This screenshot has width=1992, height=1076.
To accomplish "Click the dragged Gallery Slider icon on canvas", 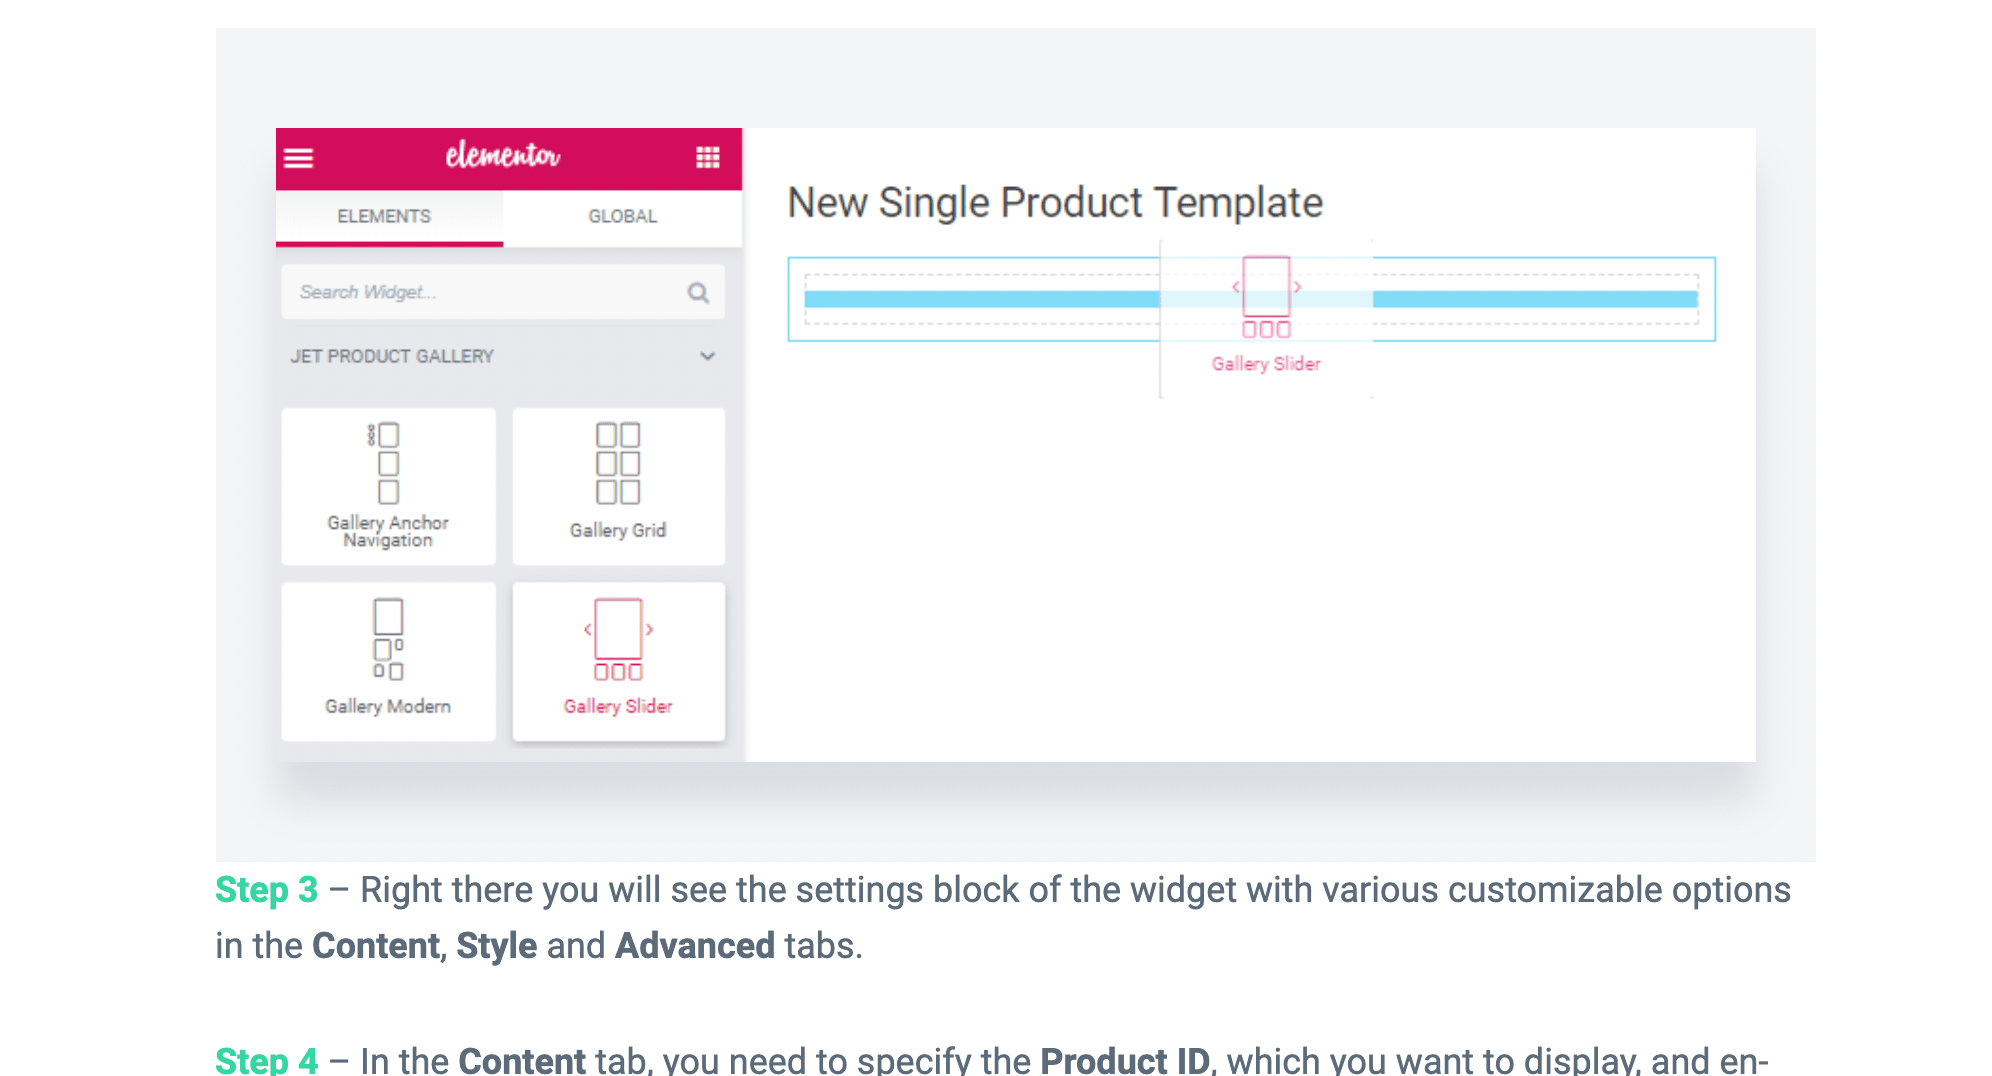I will 1266,297.
